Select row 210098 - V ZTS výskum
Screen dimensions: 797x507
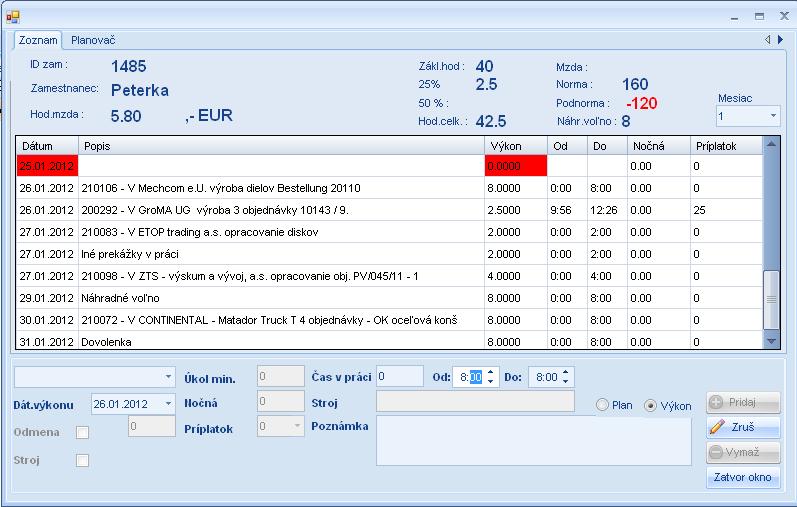(x=389, y=276)
